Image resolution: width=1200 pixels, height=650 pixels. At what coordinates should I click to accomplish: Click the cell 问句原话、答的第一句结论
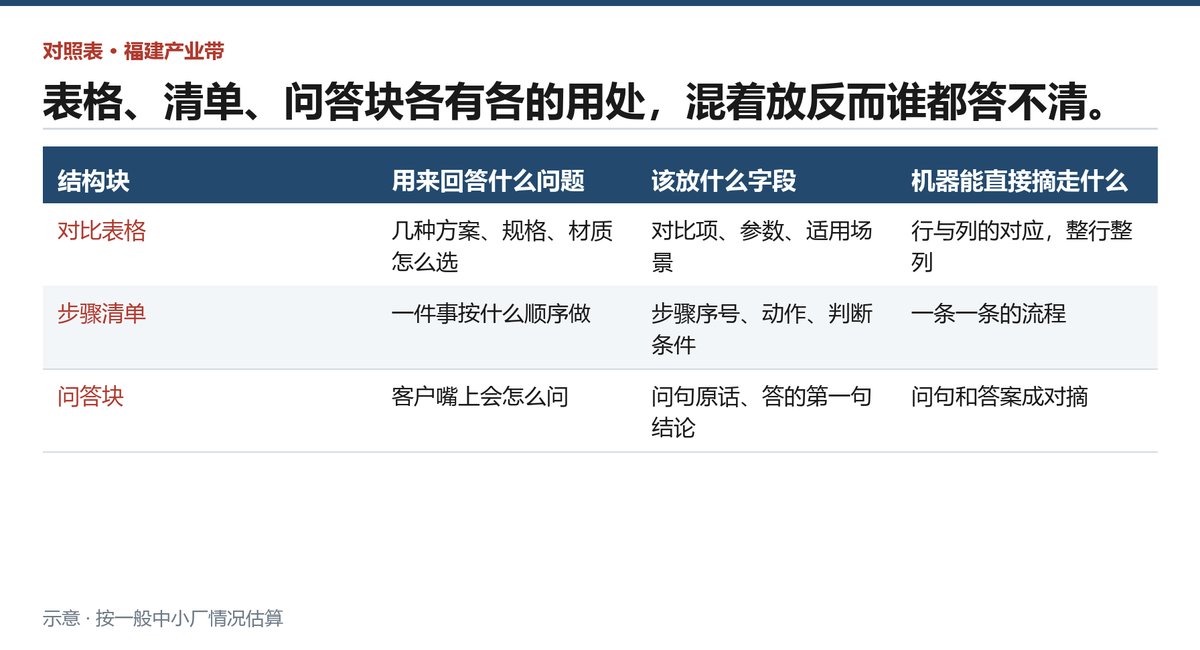click(x=762, y=412)
